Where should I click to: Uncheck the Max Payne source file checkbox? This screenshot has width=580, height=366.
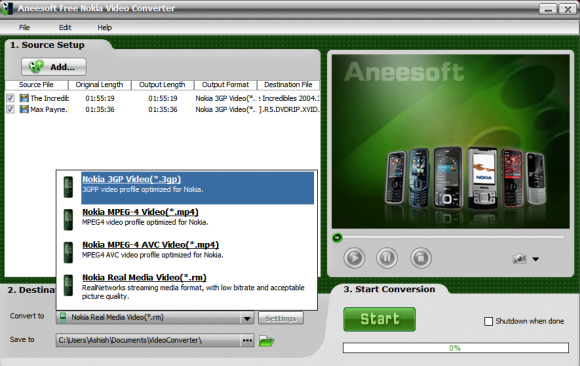[x=10, y=109]
